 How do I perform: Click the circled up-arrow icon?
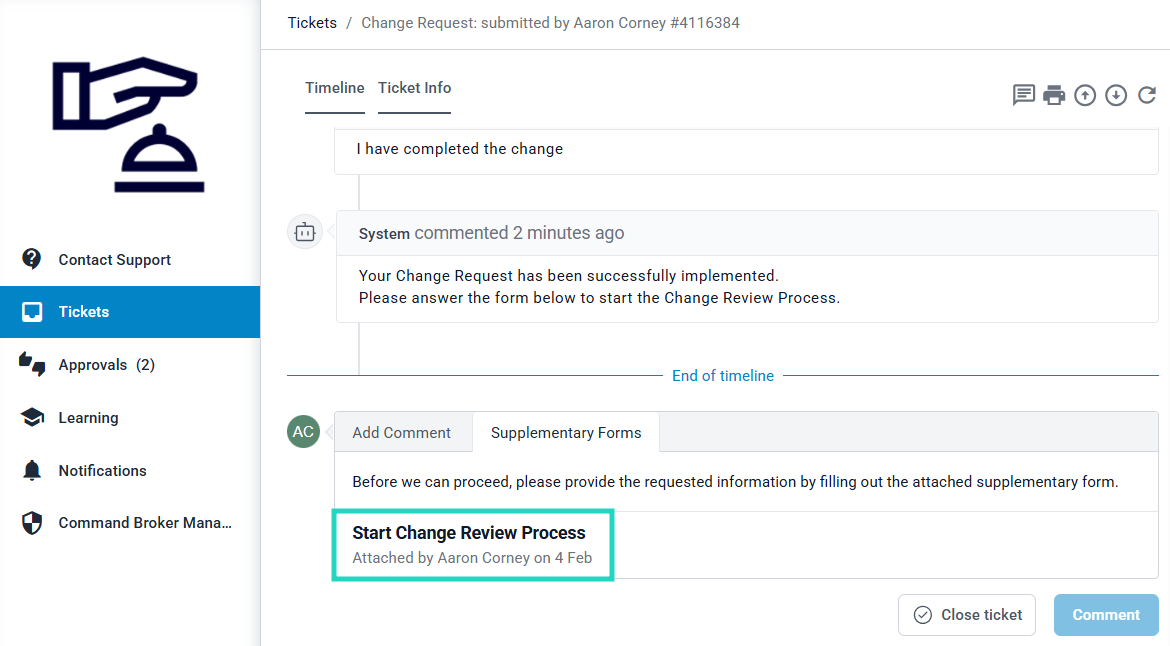coord(1085,95)
